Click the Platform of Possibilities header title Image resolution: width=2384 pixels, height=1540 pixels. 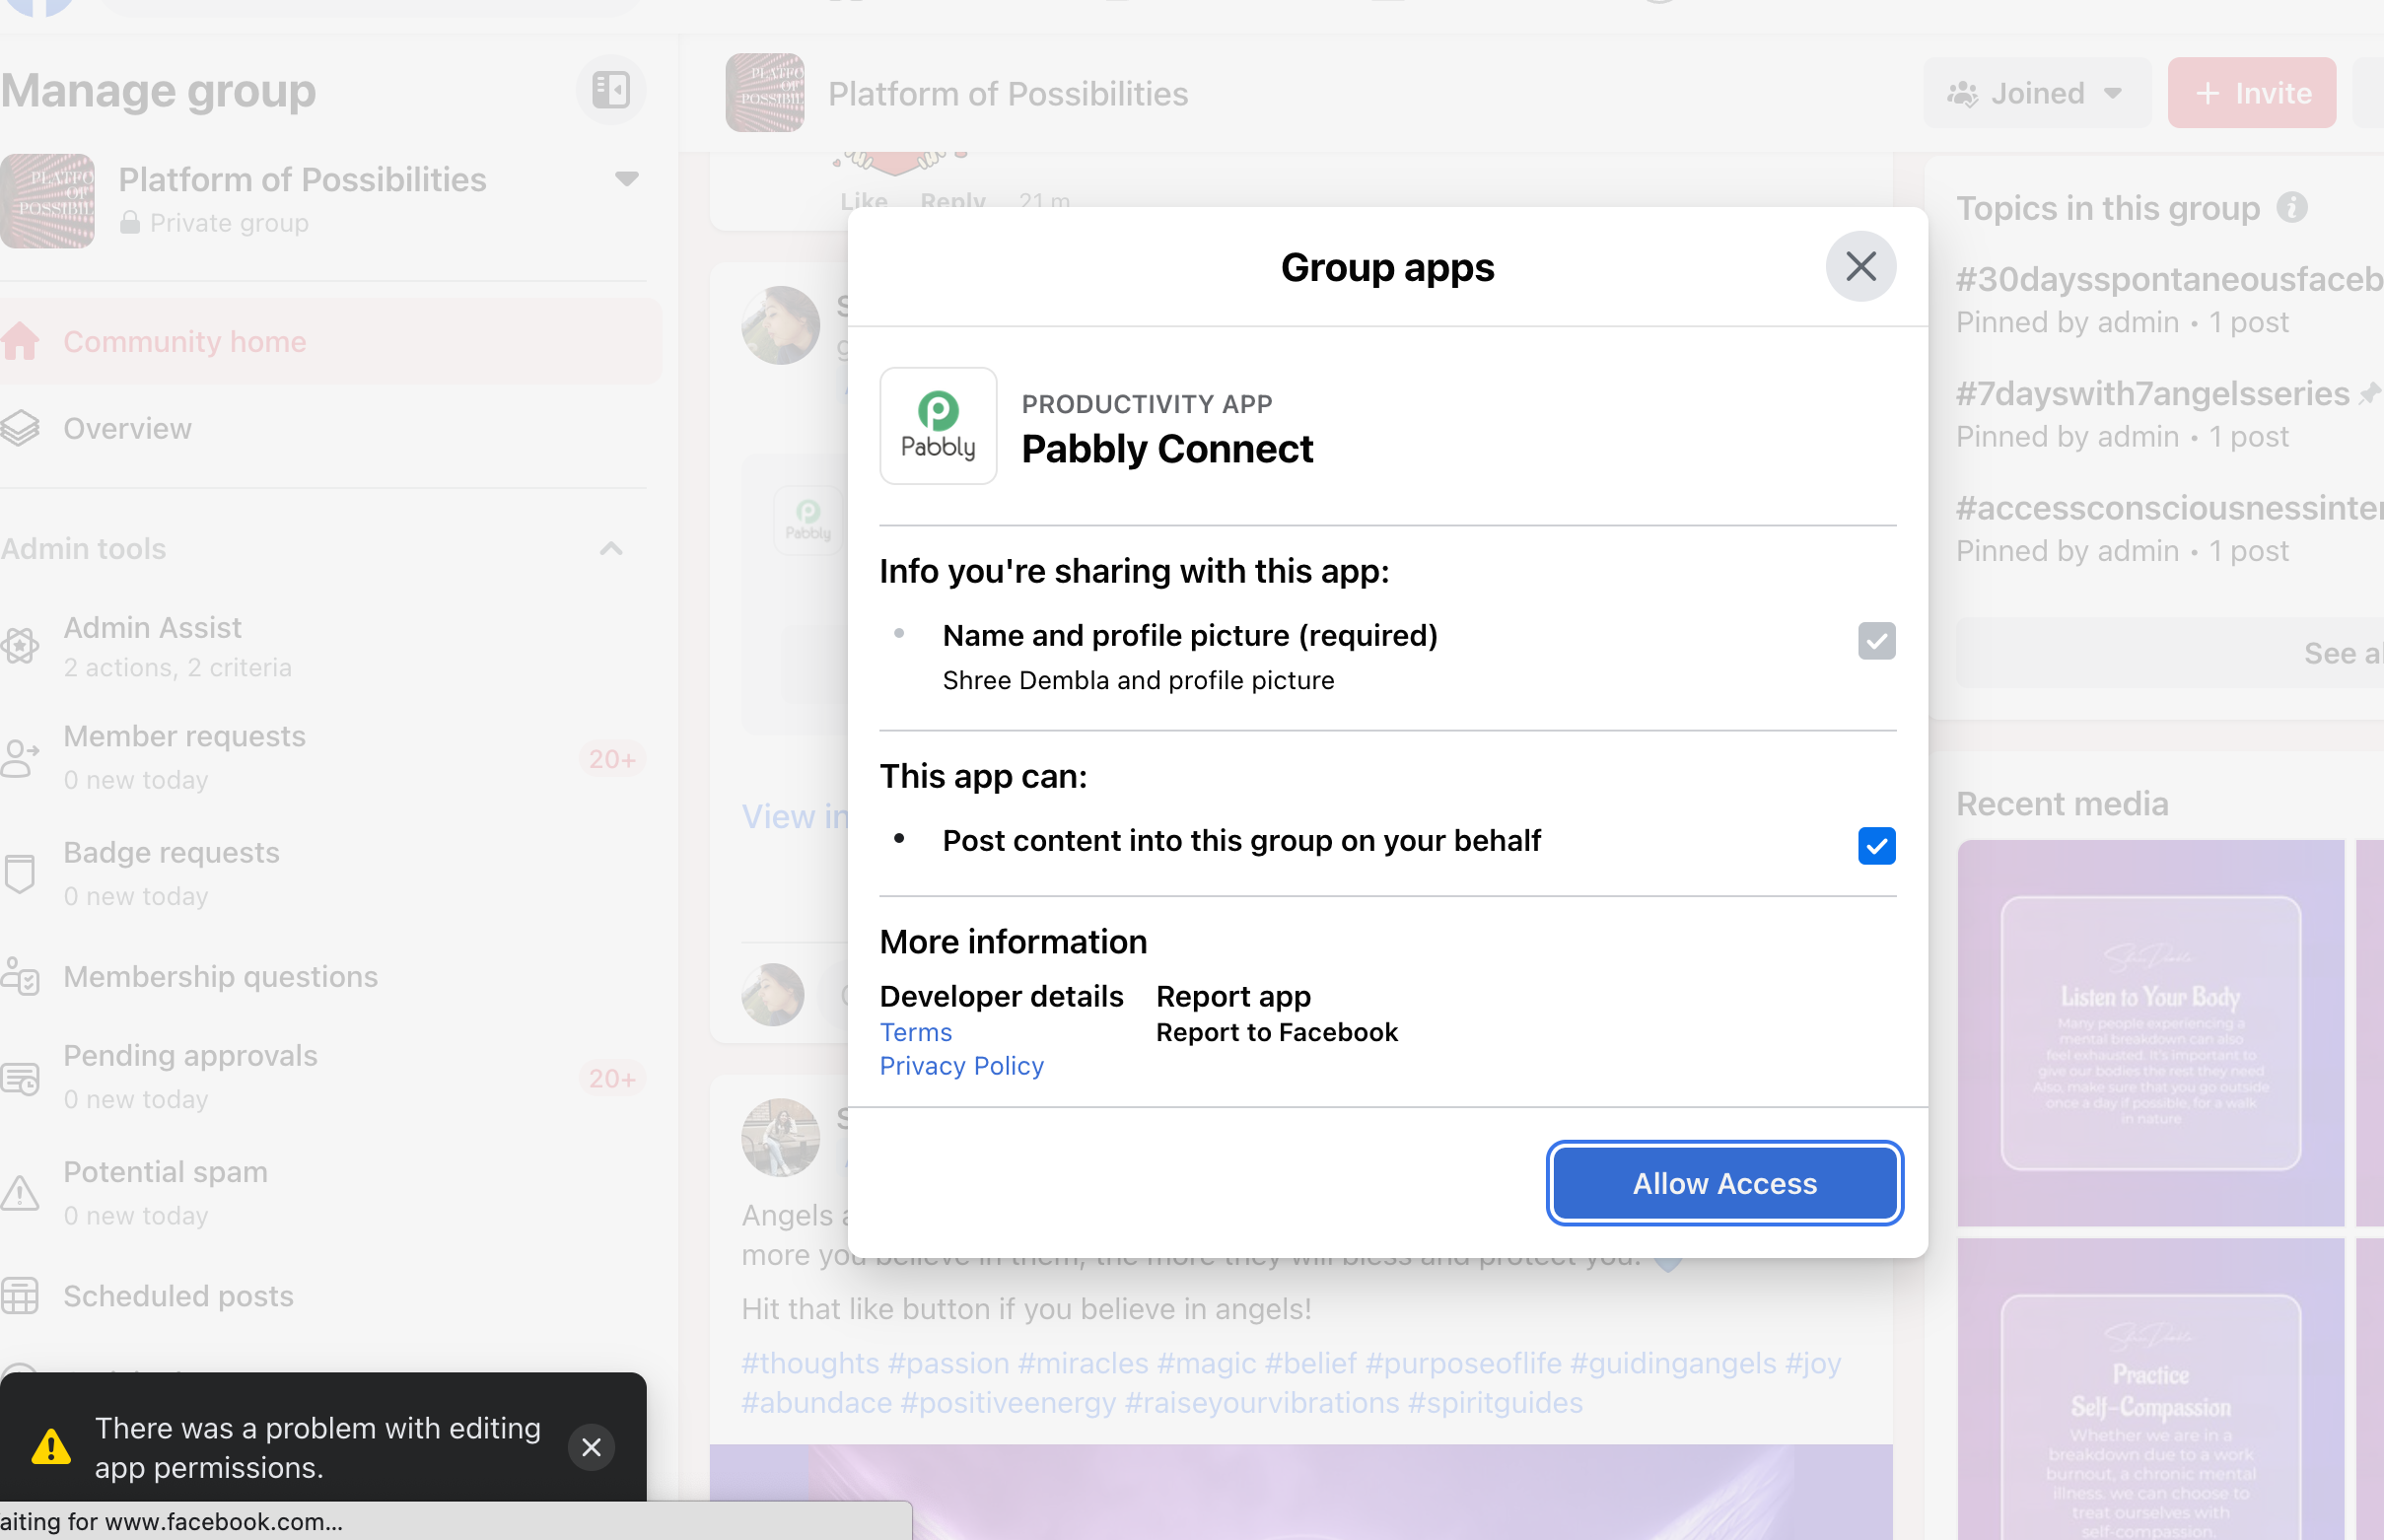click(1008, 94)
